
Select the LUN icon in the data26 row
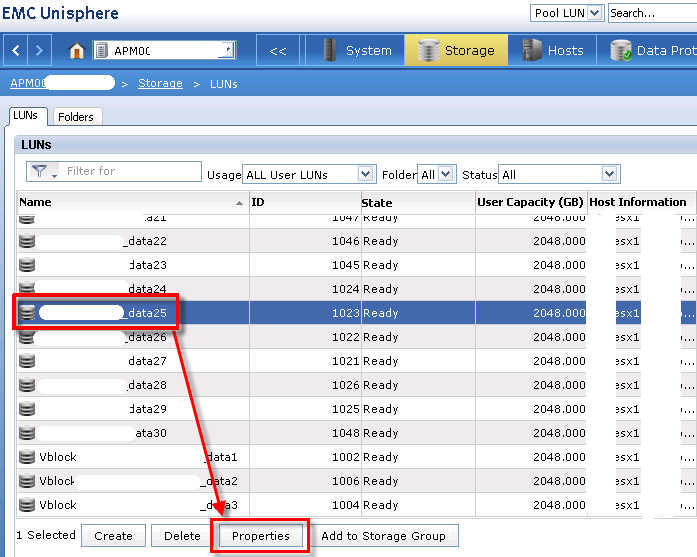pyautogui.click(x=27, y=338)
